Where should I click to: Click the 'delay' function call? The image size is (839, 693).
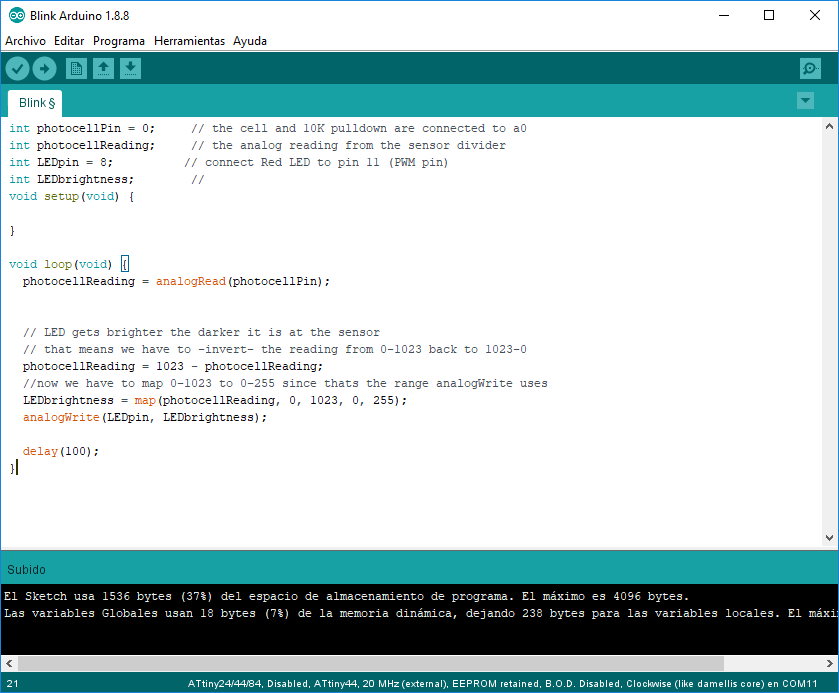[40, 451]
